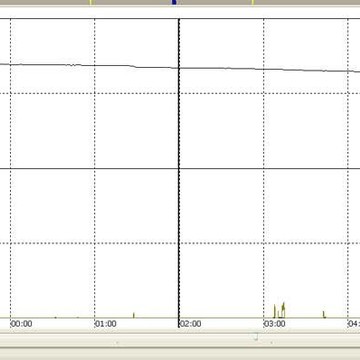The width and height of the screenshot is (360, 360).
Task: Click the solid horizontal midline at the 01:00 gridline
Action: (x=95, y=169)
